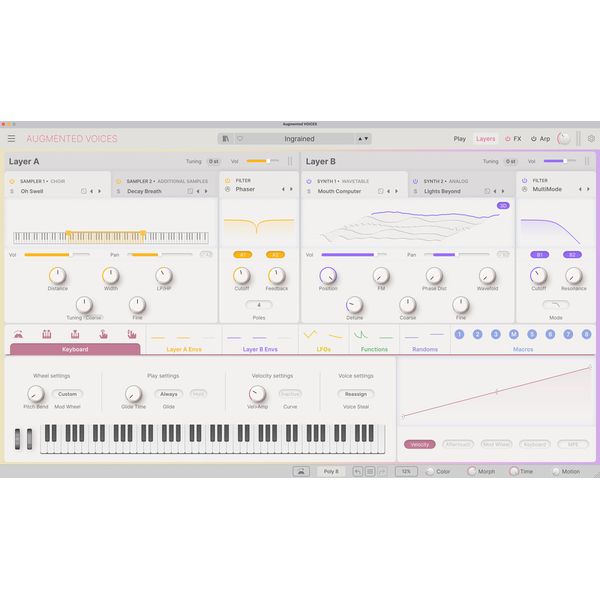This screenshot has width=600, height=600.
Task: Adjust Sampler 1 Pan slider
Action: (160, 254)
